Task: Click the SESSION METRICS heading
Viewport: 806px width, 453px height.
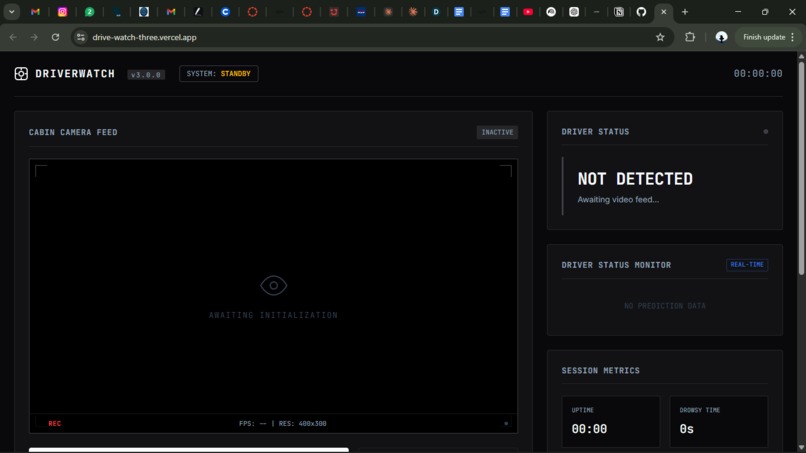Action: 600,371
